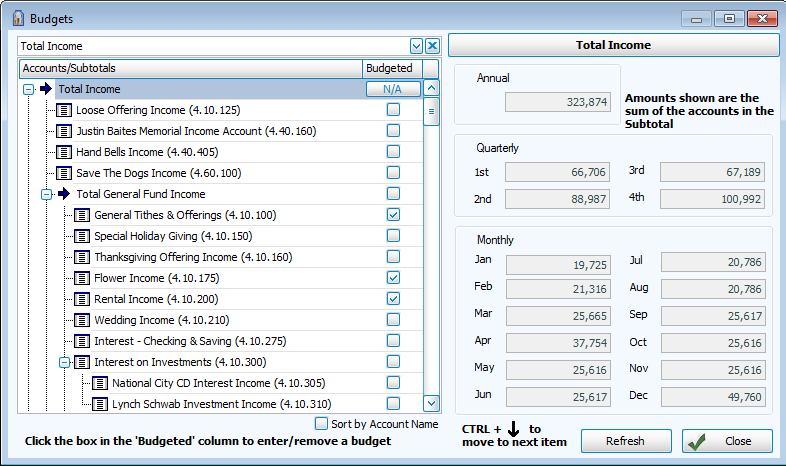Enable the Sort by Account Name checkbox
Image resolution: width=786 pixels, height=466 pixels.
(321, 424)
